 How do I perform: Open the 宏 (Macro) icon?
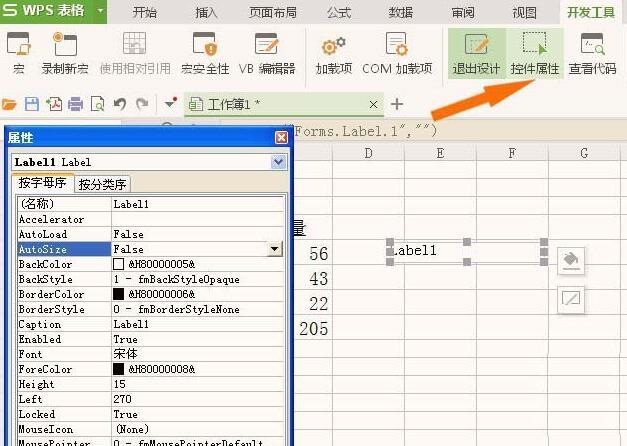point(18,53)
